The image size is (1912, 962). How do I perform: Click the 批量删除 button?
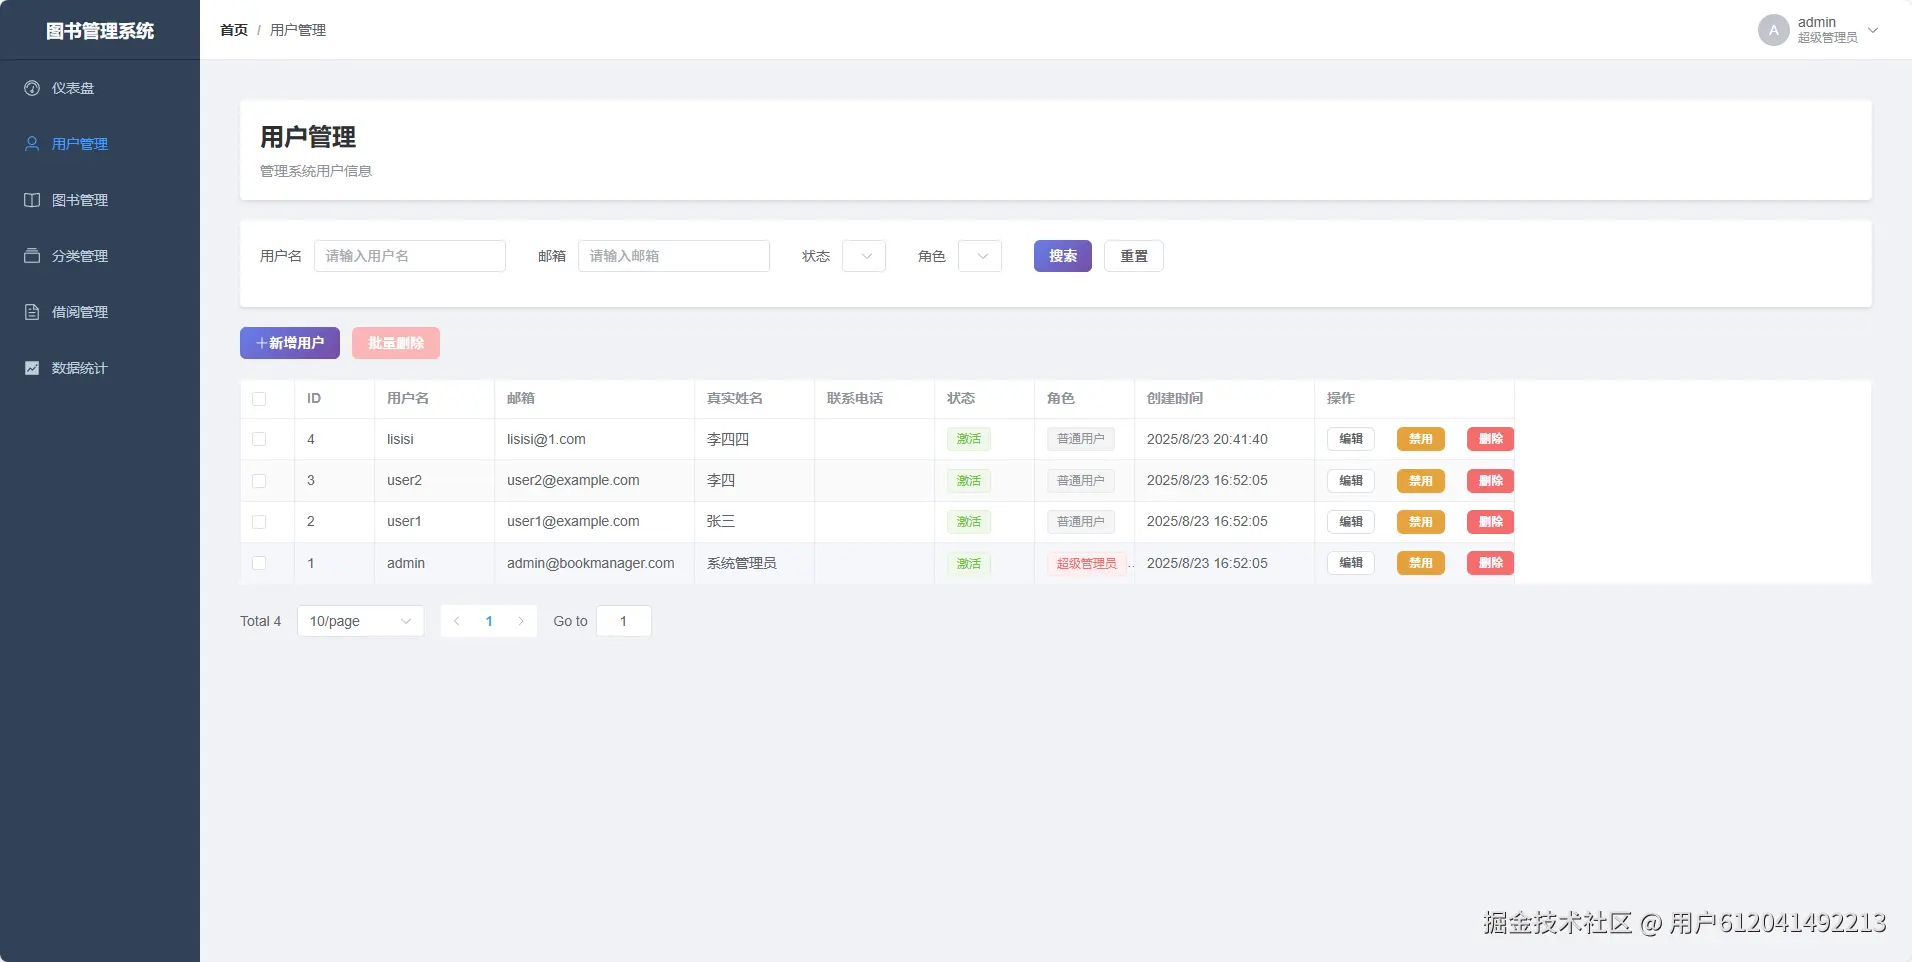pyautogui.click(x=396, y=343)
